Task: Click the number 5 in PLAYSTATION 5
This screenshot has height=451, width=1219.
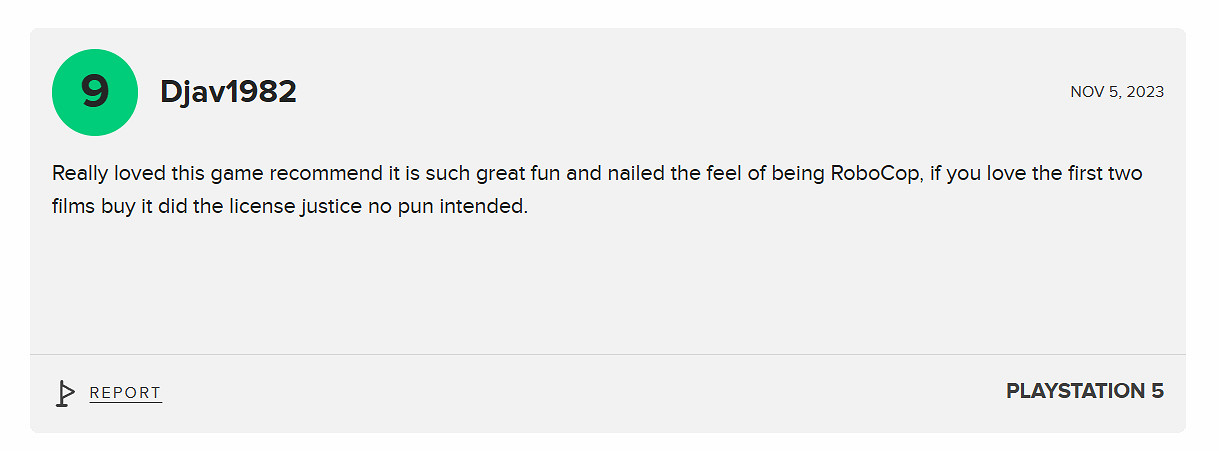Action: click(1156, 391)
